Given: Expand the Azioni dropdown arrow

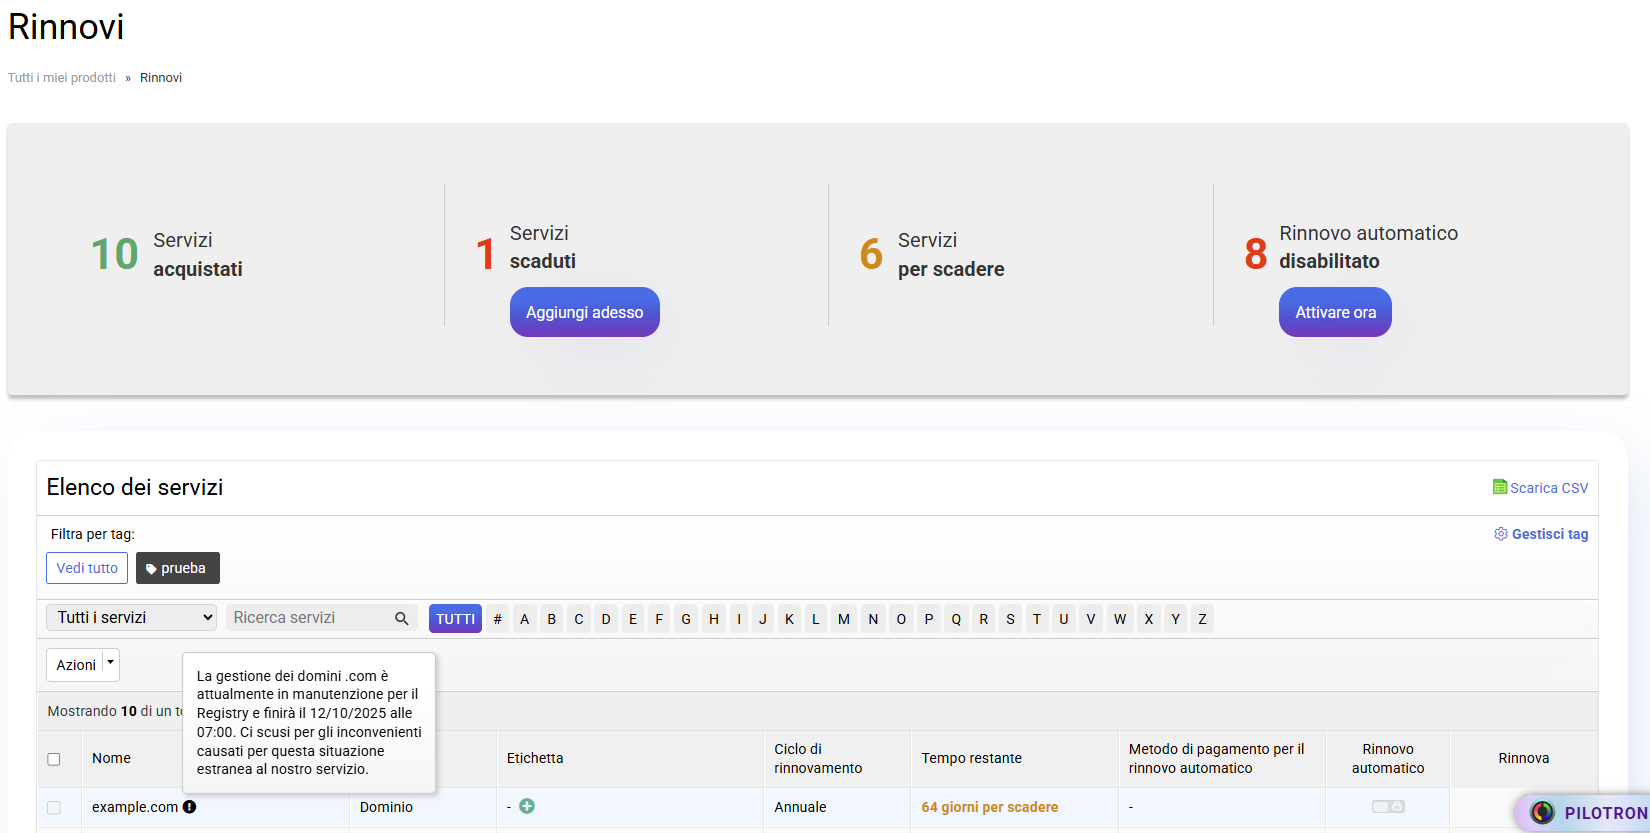Looking at the screenshot, I should (111, 664).
